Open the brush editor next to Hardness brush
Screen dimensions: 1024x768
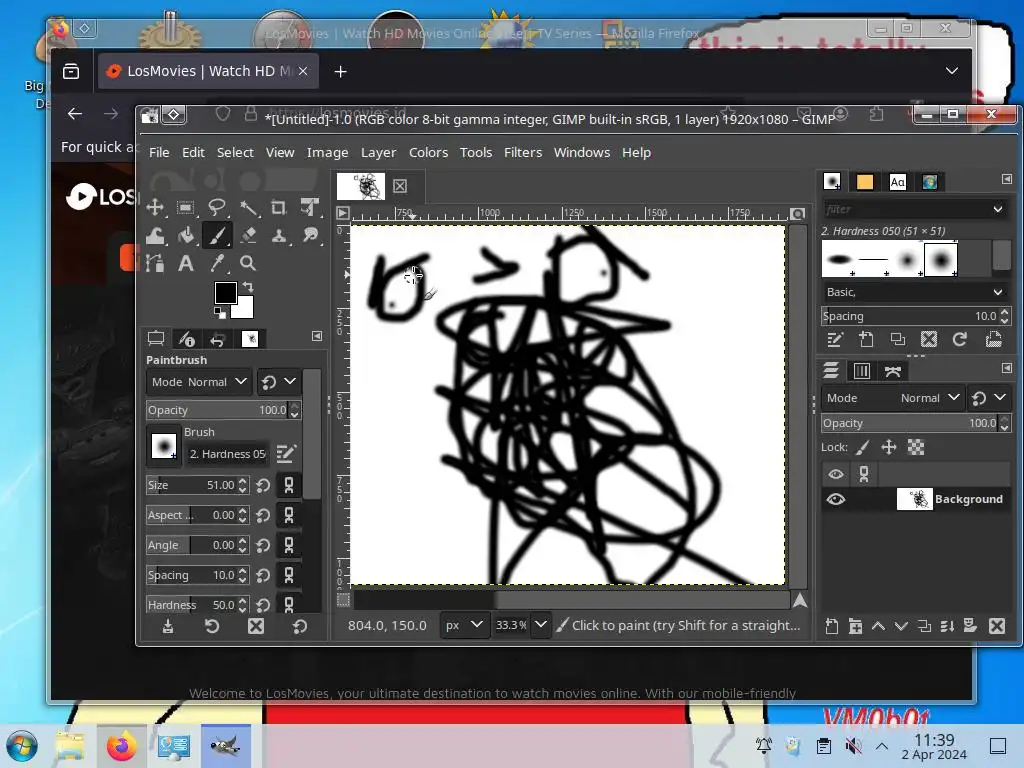285,454
